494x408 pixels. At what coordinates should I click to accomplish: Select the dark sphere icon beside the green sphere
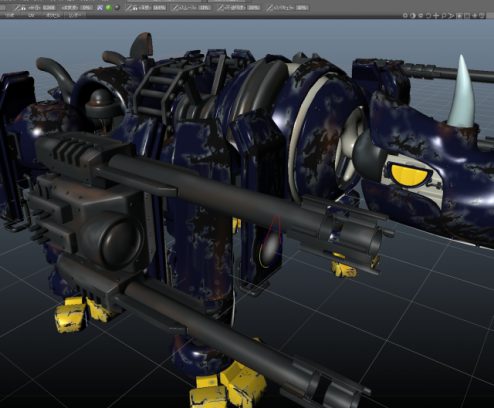117,7
